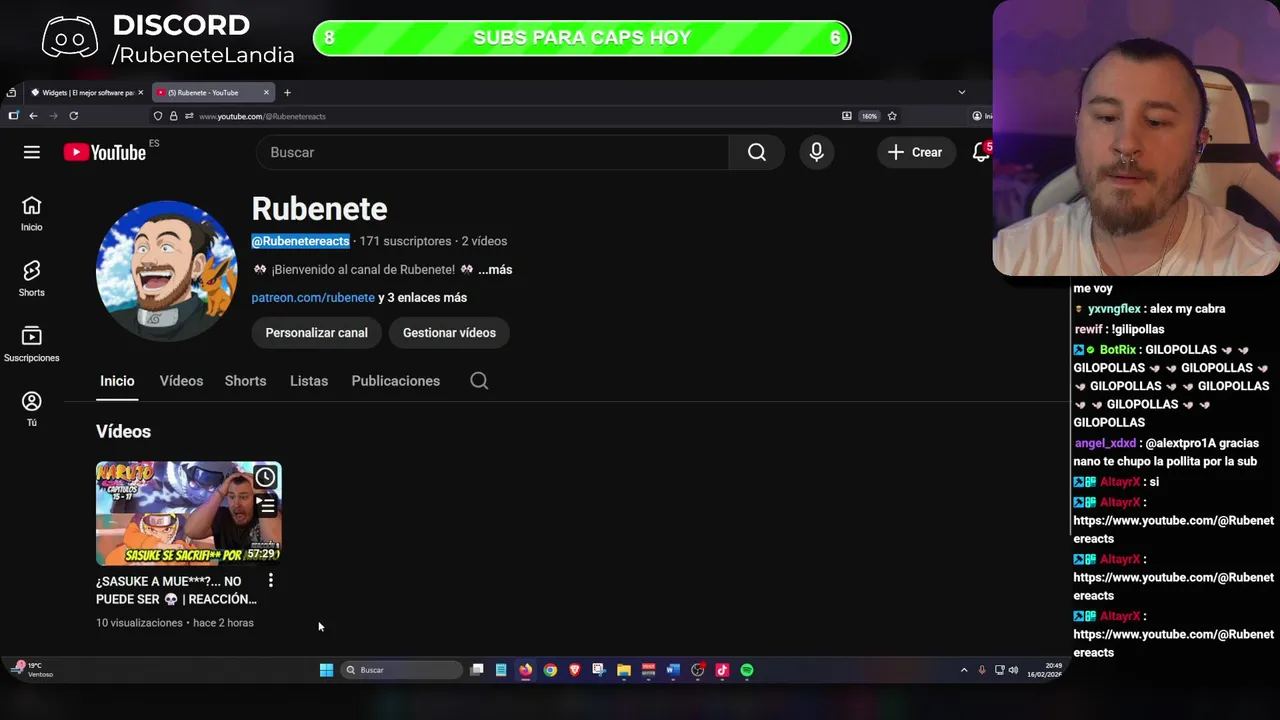This screenshot has height=720, width=1280.
Task: Click the 160% zoom level indicator
Action: [869, 116]
